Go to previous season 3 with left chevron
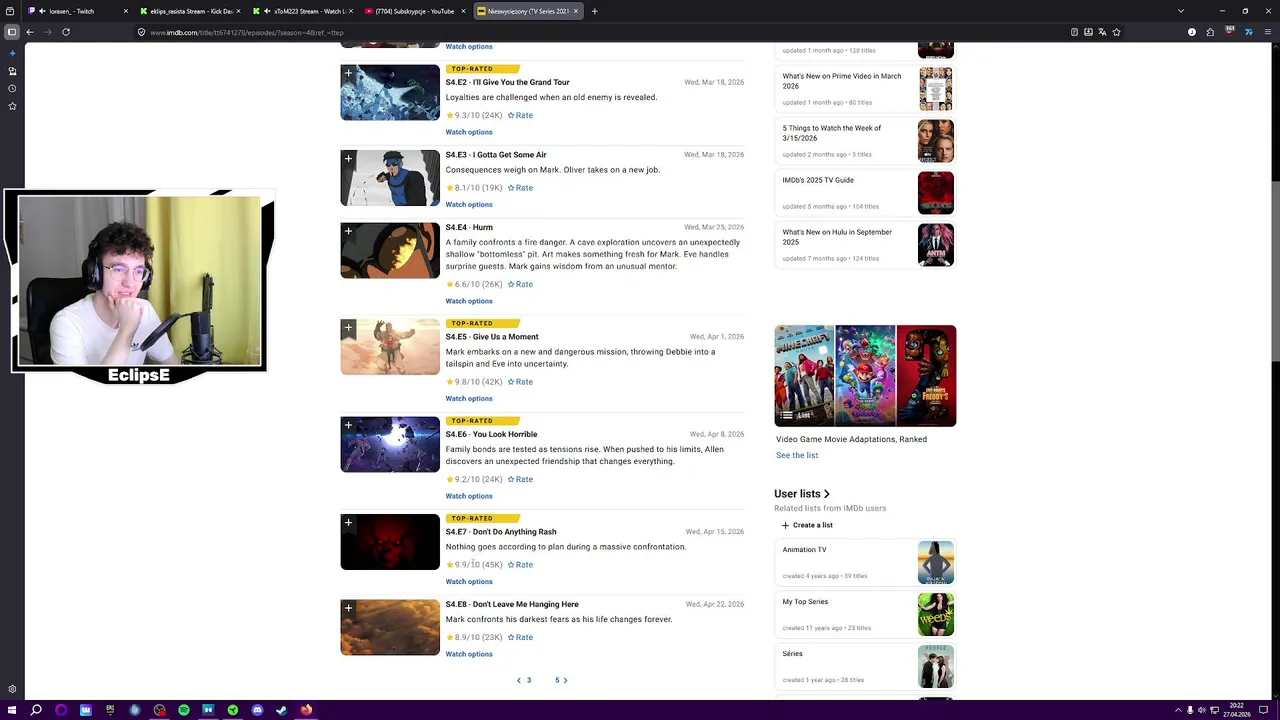 pos(519,680)
